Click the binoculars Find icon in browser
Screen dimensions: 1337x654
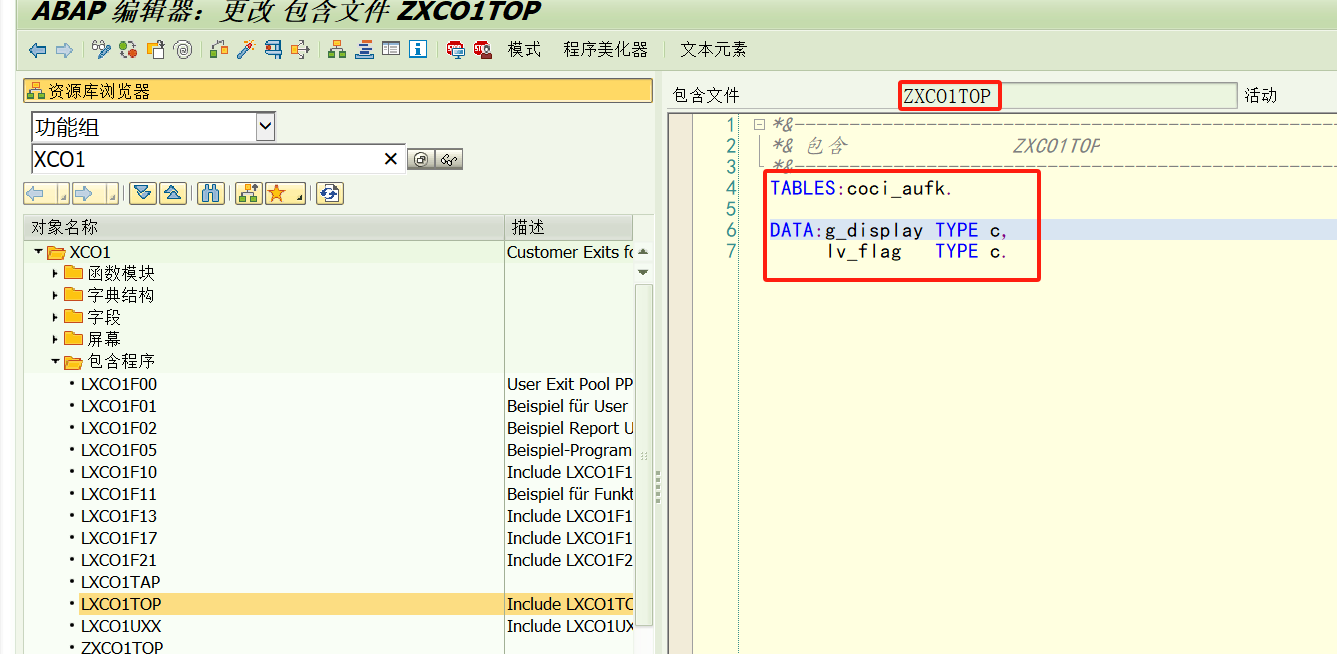(211, 194)
